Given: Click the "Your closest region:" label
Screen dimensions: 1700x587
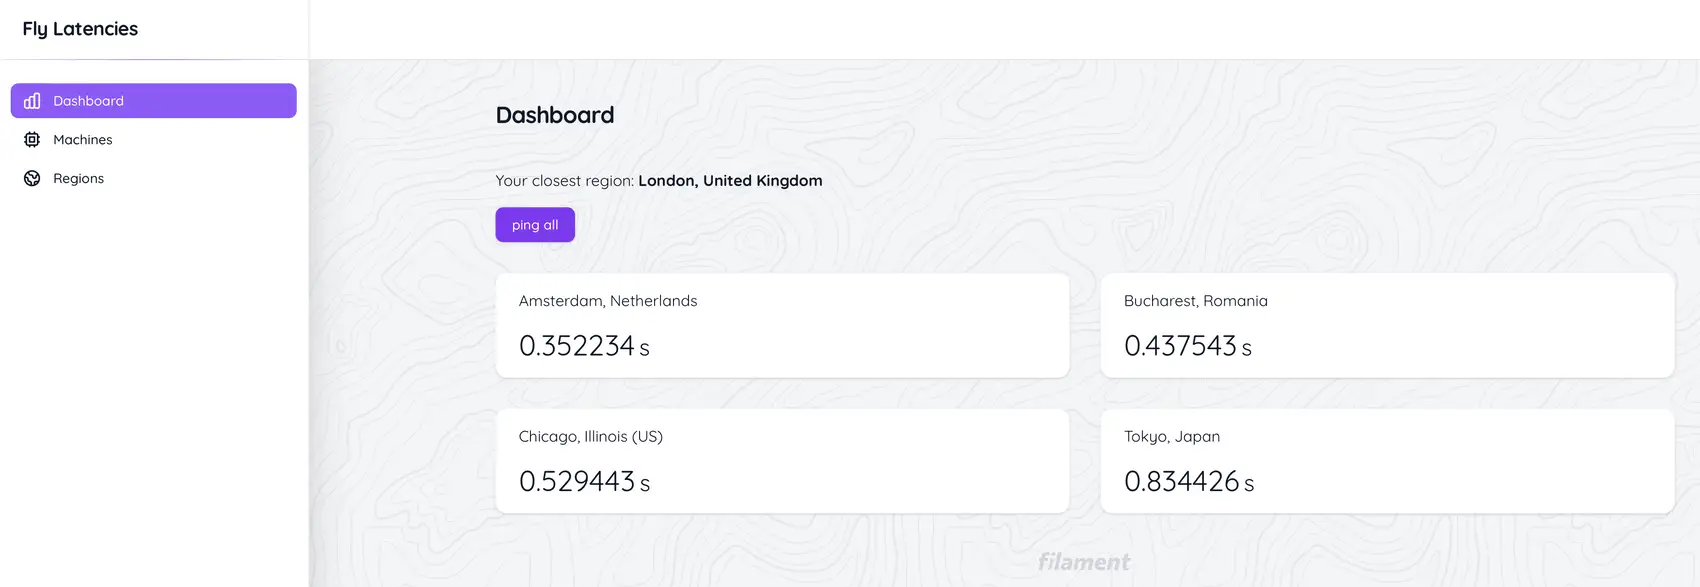Looking at the screenshot, I should tap(564, 181).
